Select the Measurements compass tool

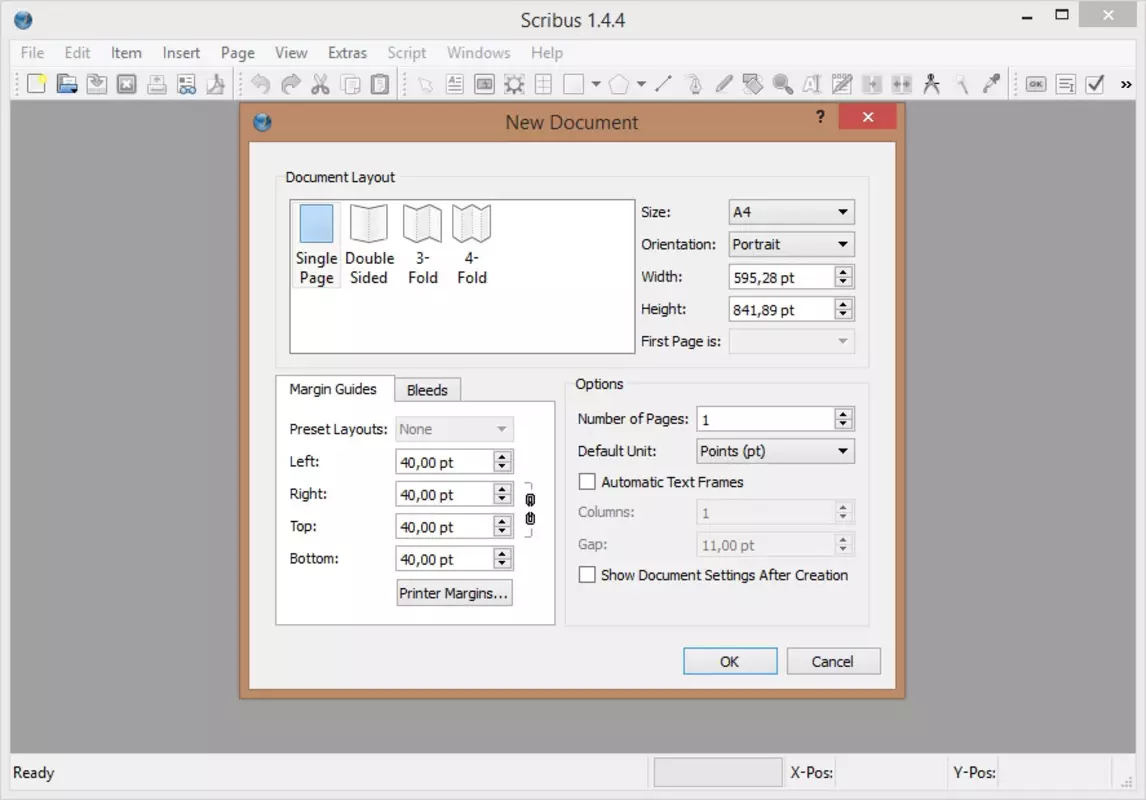tap(931, 84)
